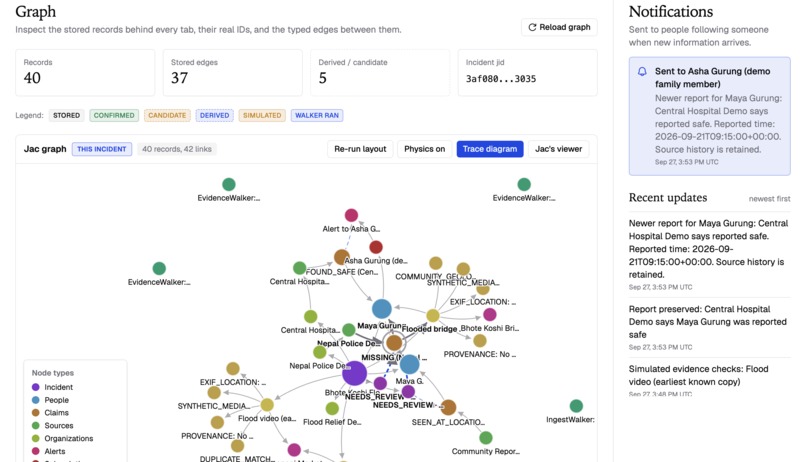Click the Derived / candidate count card
The height and width of the screenshot is (462, 806).
380,72
